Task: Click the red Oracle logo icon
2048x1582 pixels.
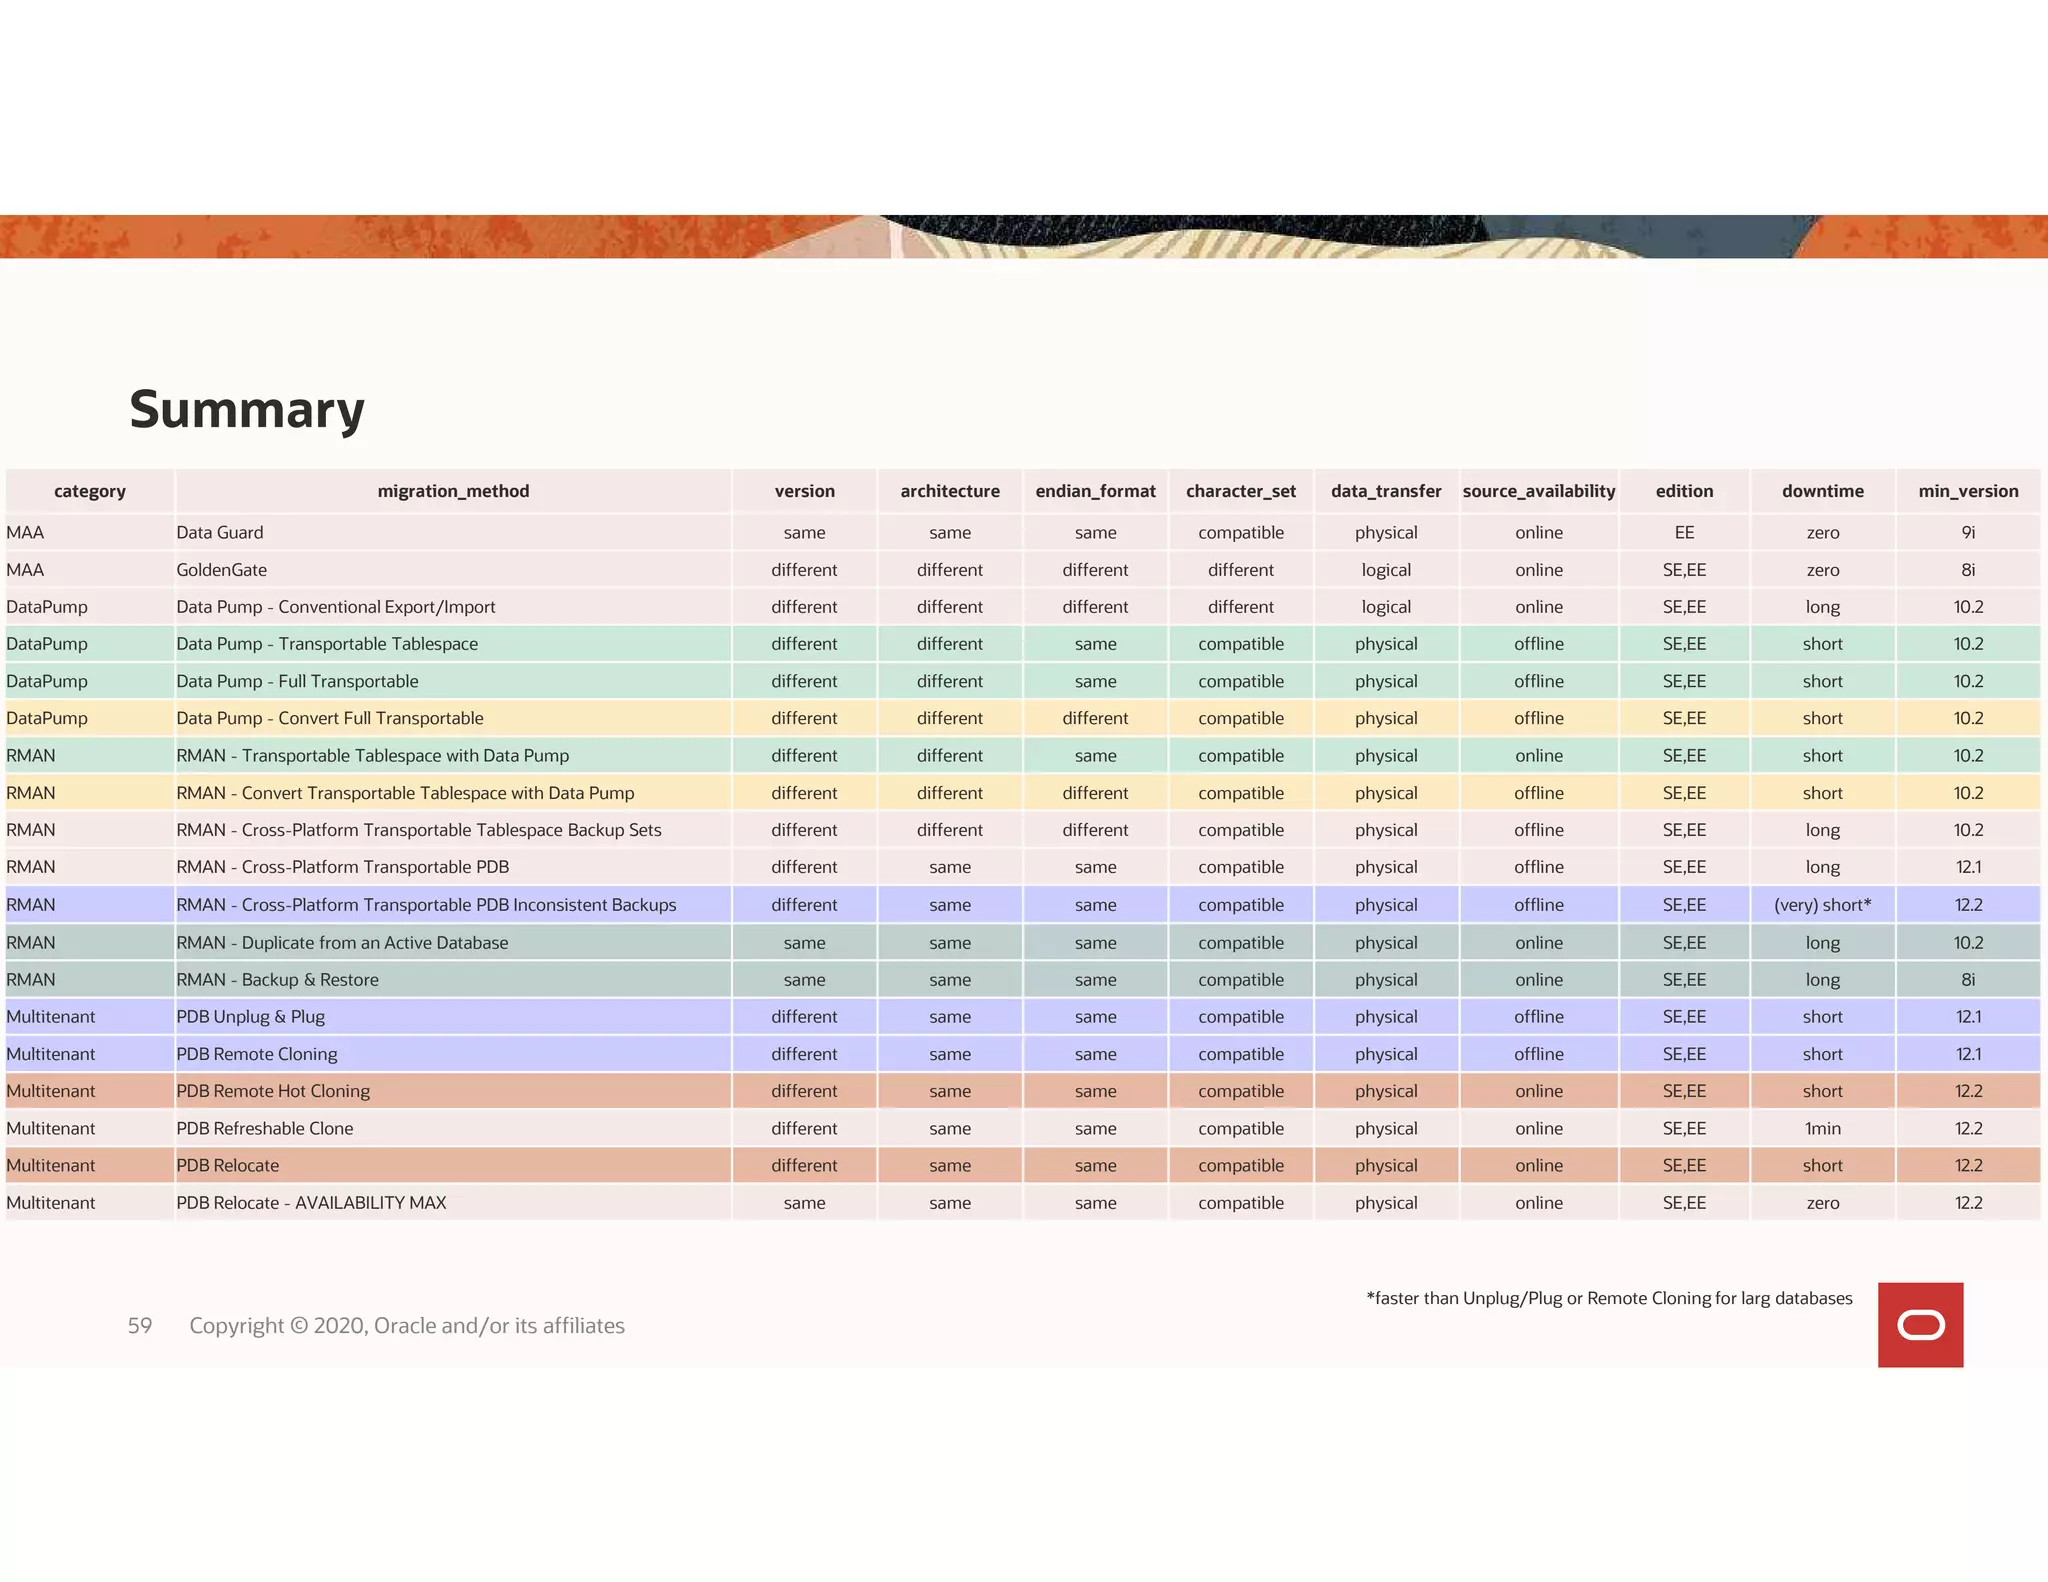Action: 1920,1324
